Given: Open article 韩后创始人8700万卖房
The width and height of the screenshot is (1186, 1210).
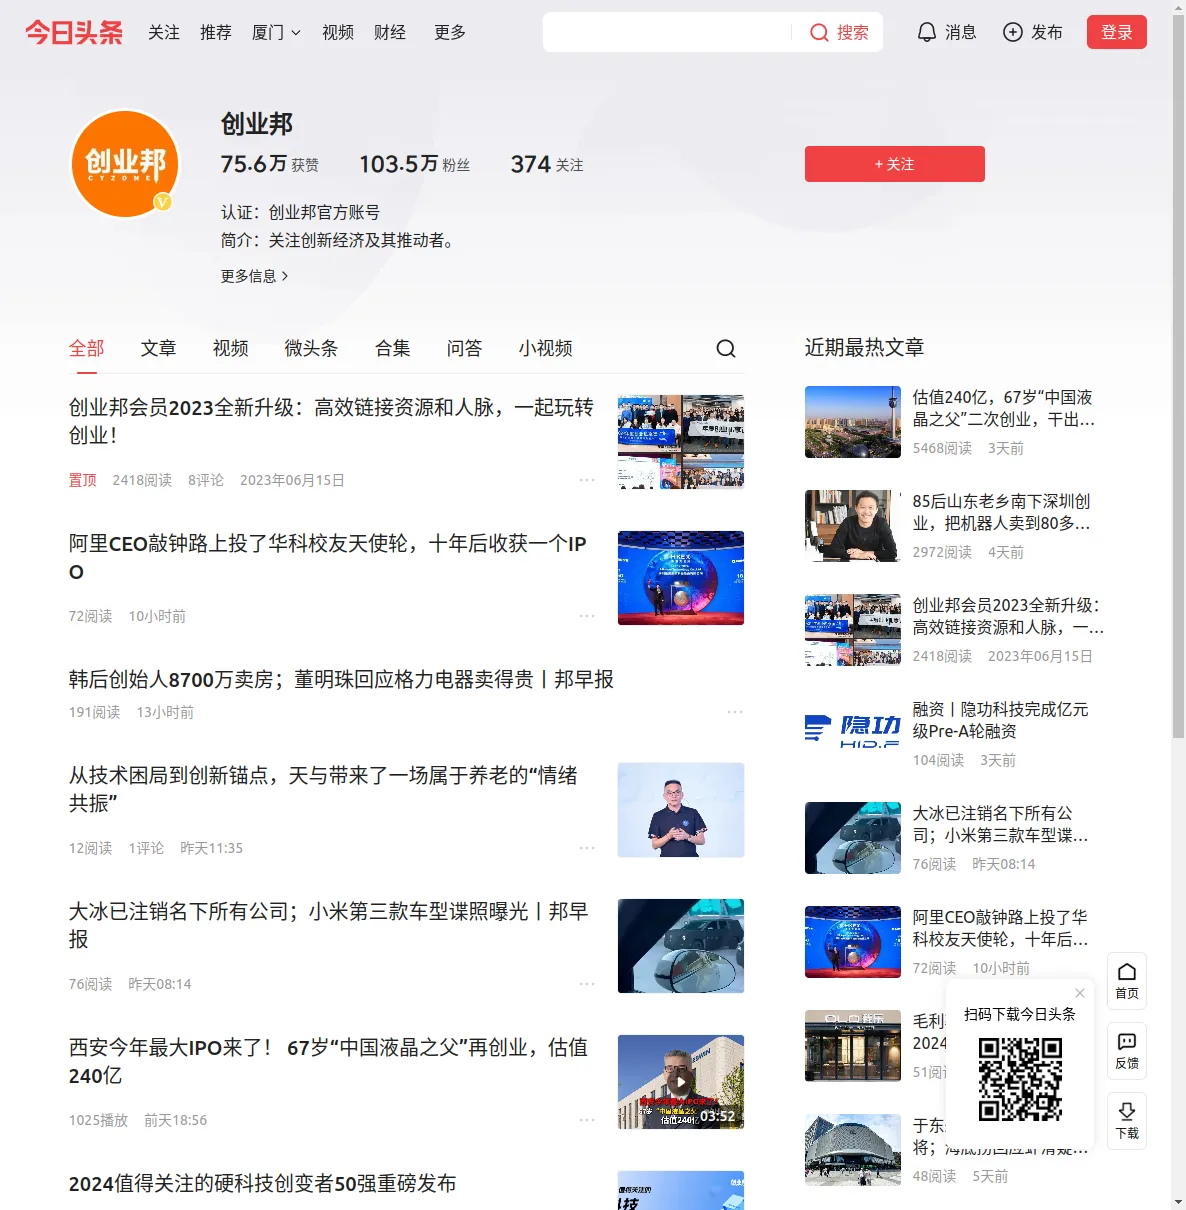Looking at the screenshot, I should click(341, 679).
